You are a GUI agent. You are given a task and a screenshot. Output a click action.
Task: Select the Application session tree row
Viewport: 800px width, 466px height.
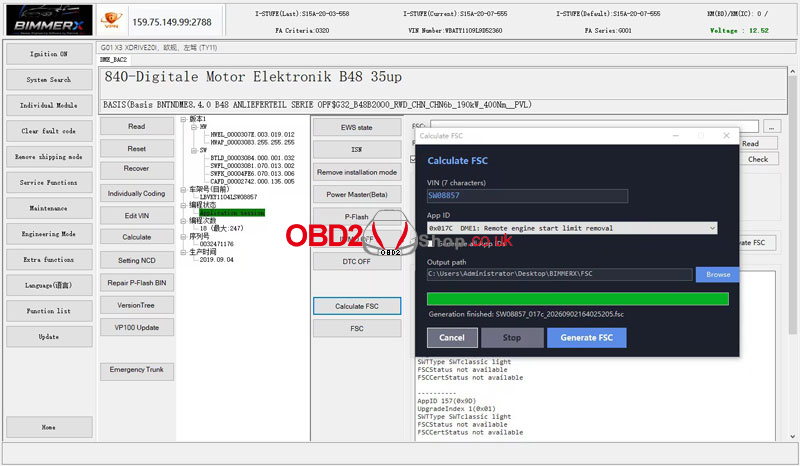tap(232, 213)
